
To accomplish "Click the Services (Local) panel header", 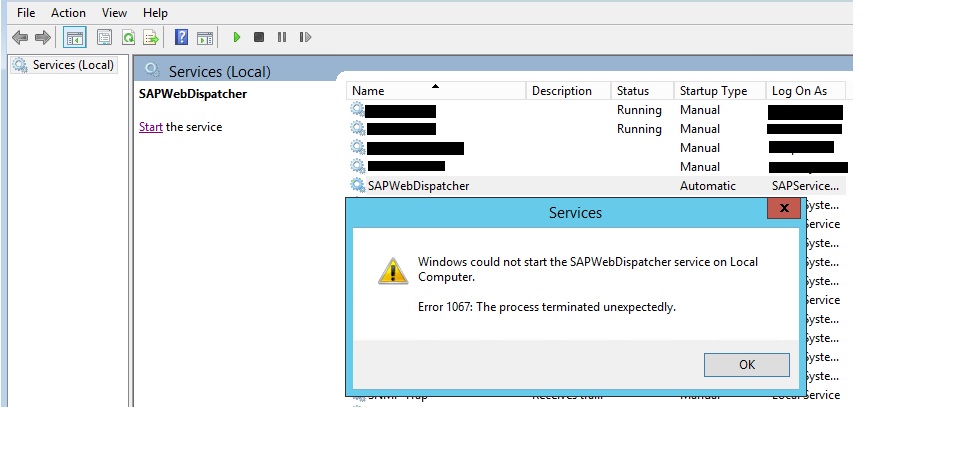I will [x=219, y=71].
